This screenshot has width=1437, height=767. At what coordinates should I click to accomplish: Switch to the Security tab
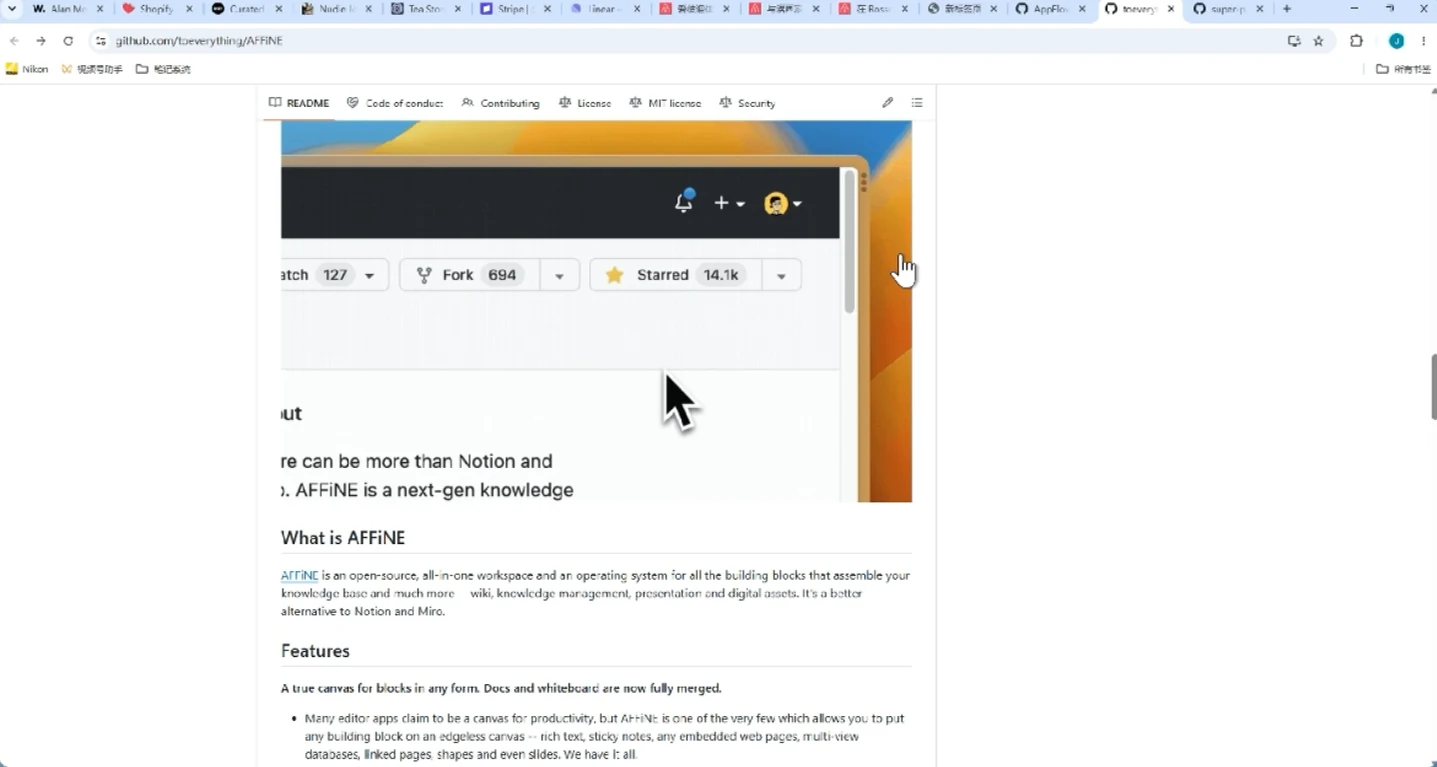coord(747,103)
